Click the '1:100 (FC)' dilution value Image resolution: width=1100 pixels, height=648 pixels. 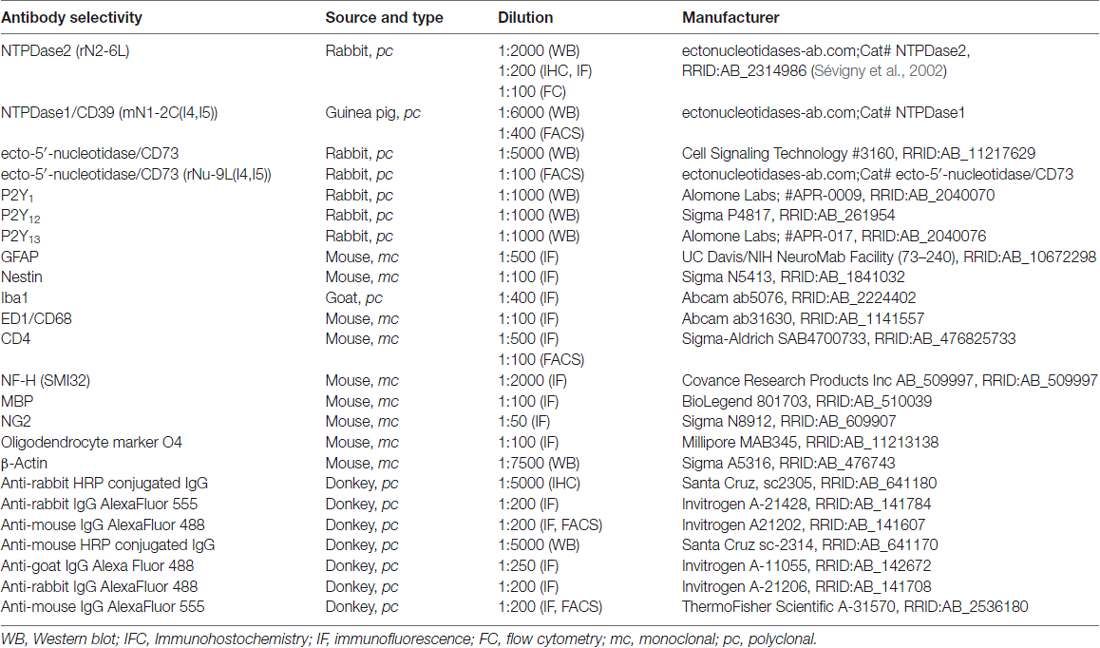(x=532, y=92)
